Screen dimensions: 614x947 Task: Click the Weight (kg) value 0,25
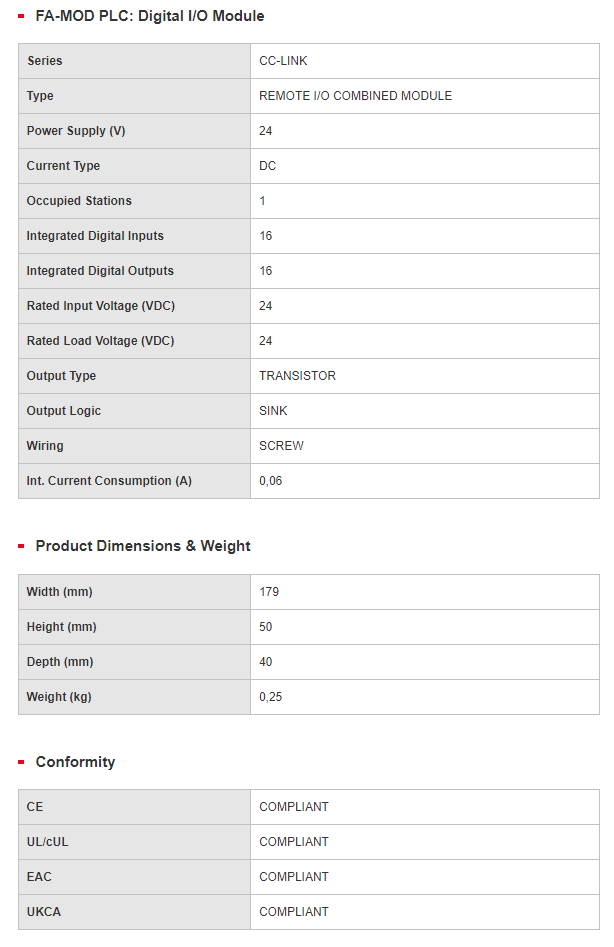point(270,698)
